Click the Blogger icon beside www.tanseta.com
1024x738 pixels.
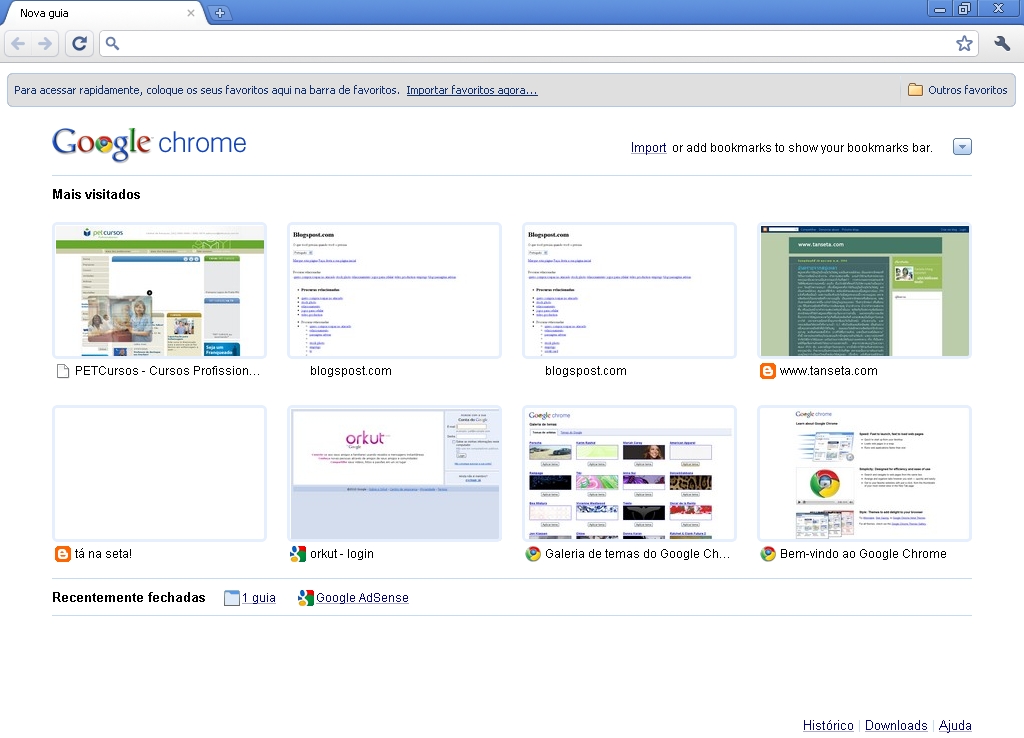768,371
